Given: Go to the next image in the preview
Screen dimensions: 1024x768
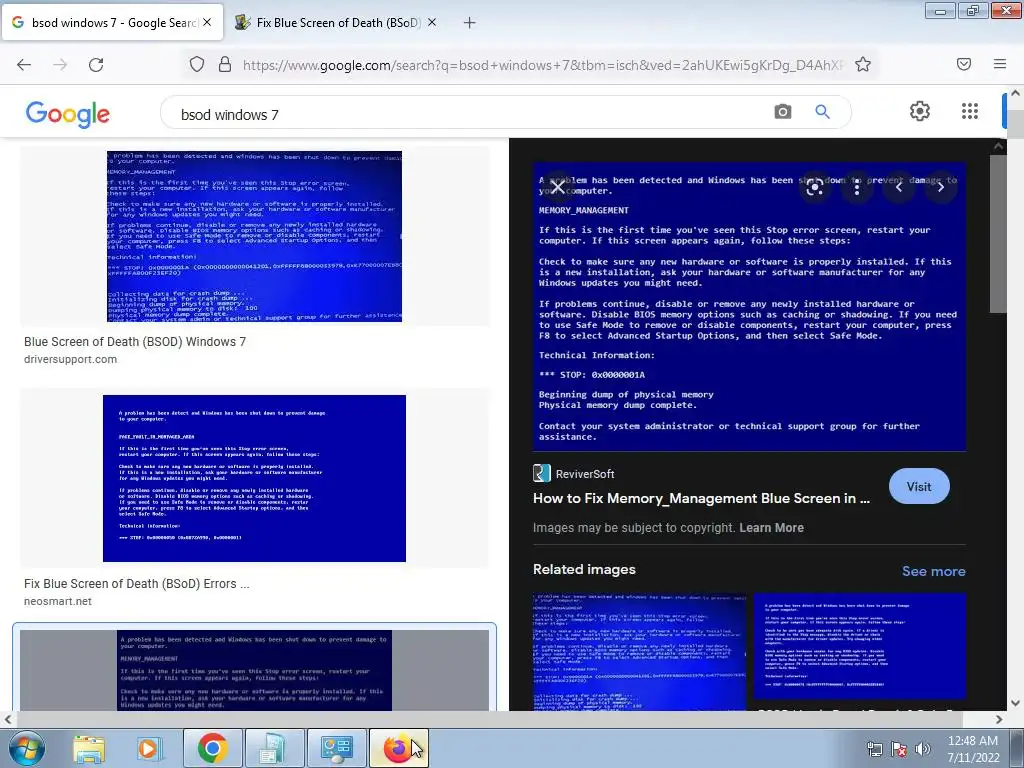Looking at the screenshot, I should tap(940, 187).
